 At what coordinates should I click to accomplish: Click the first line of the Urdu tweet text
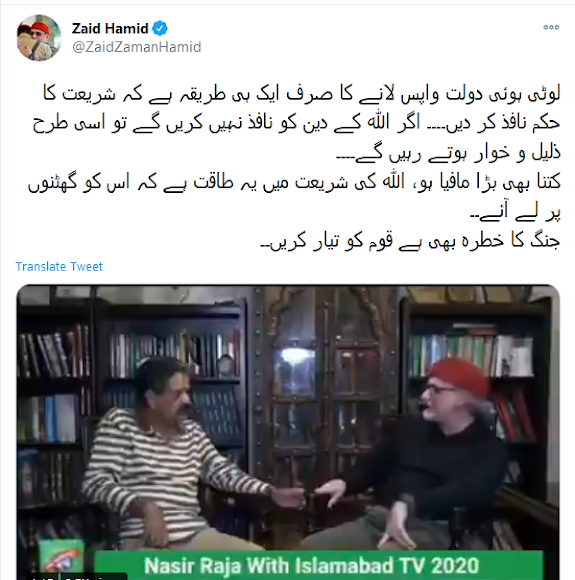(x=302, y=94)
